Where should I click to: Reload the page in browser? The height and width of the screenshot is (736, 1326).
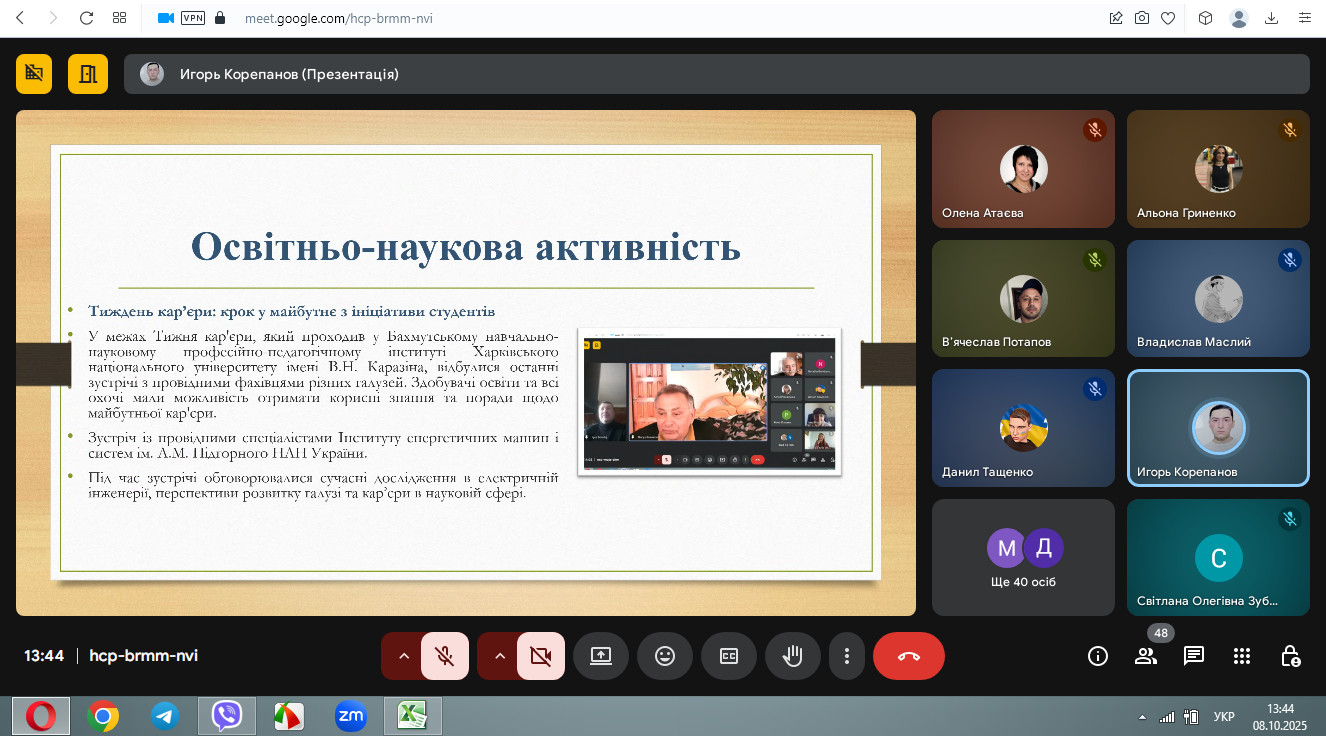86,18
